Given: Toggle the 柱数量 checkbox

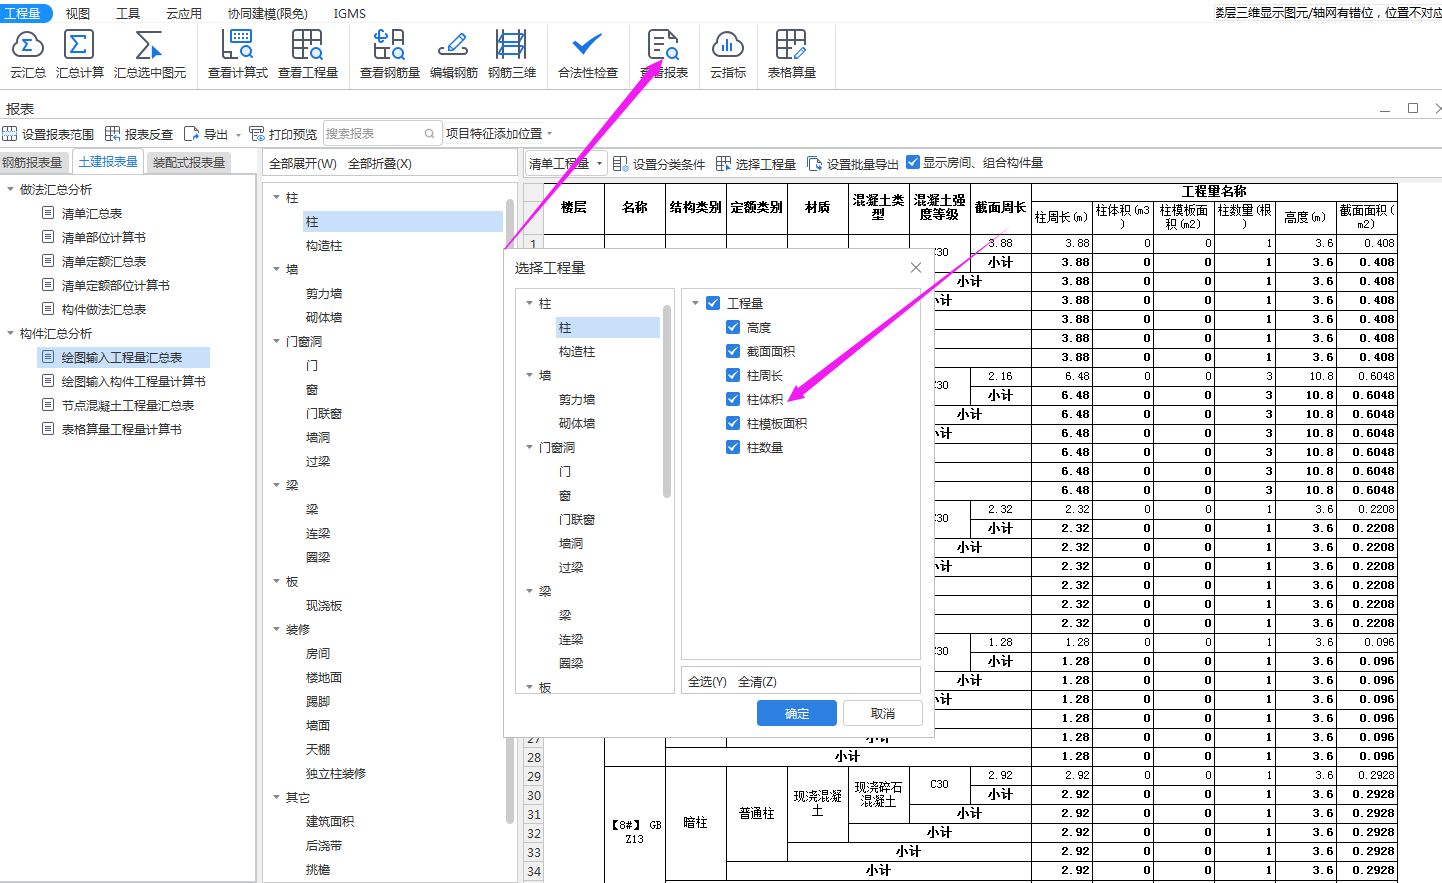Looking at the screenshot, I should pyautogui.click(x=733, y=447).
